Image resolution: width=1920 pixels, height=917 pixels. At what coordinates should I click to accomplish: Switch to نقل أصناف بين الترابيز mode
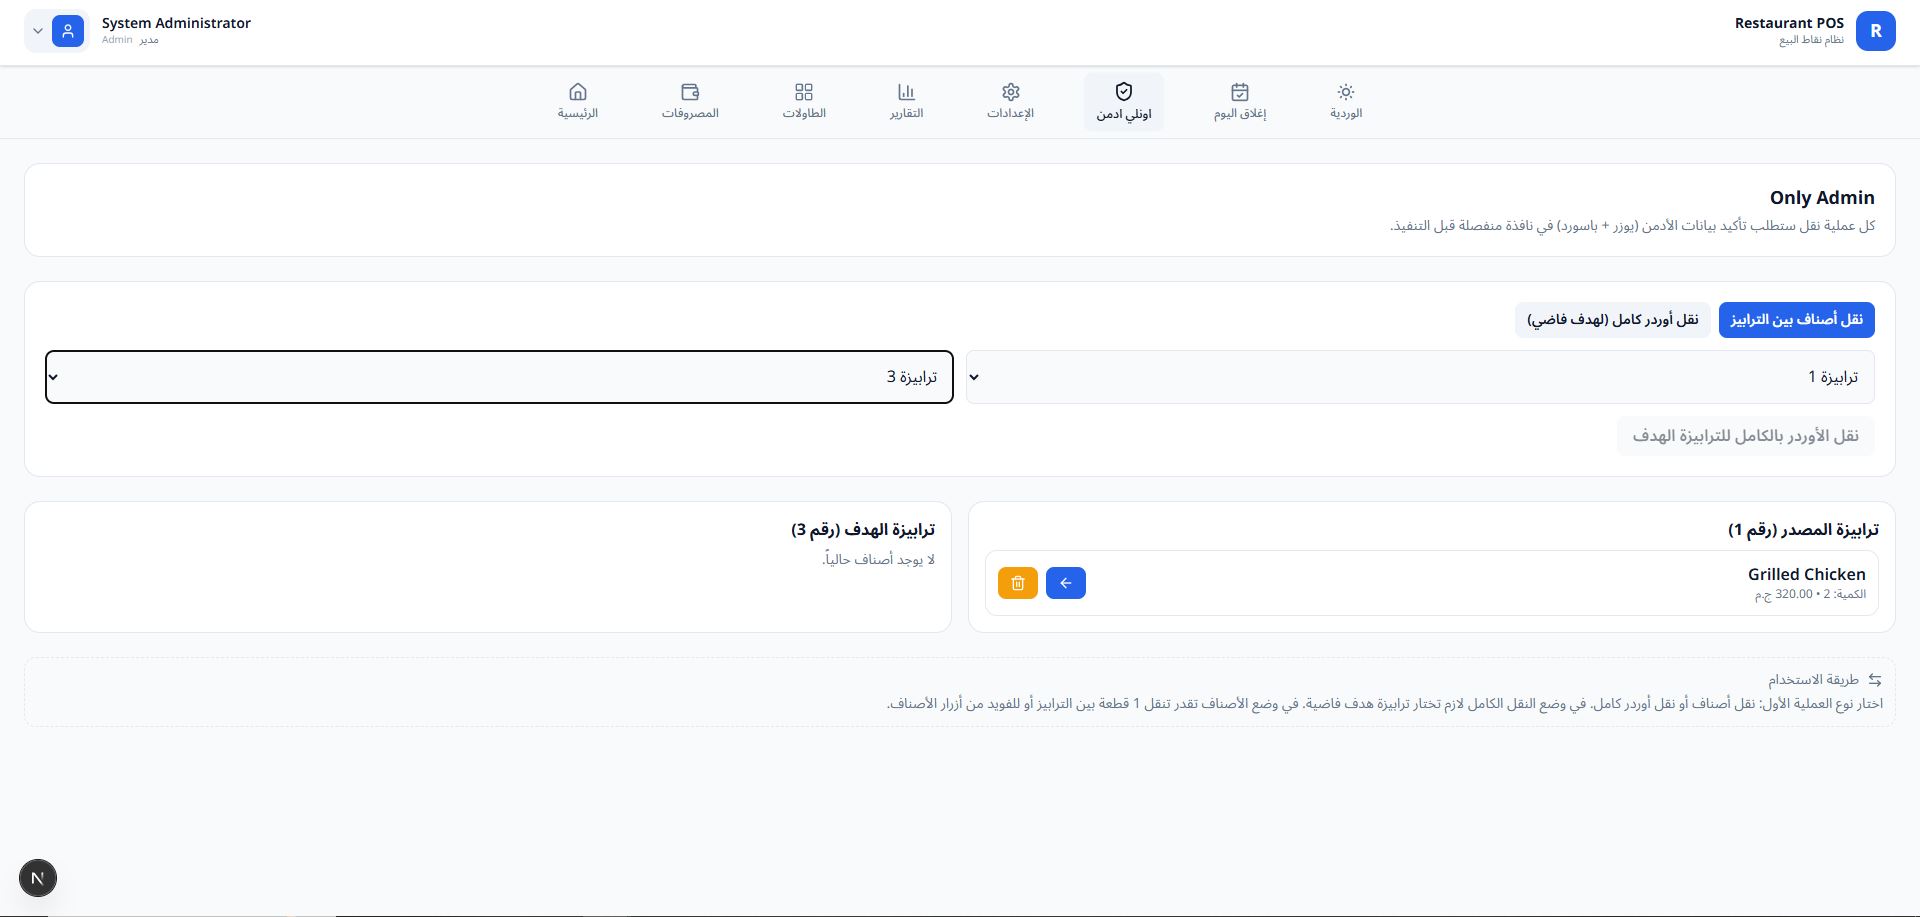[x=1796, y=320]
